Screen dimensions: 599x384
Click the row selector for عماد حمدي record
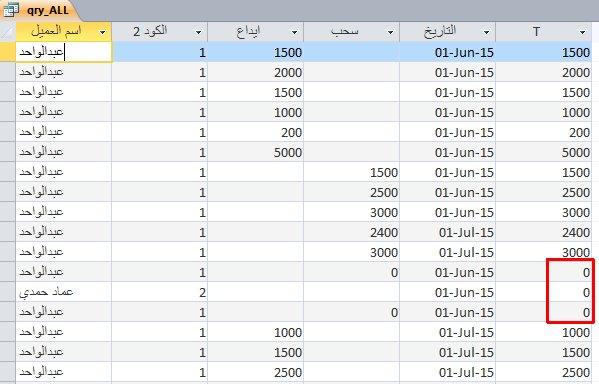coord(8,292)
